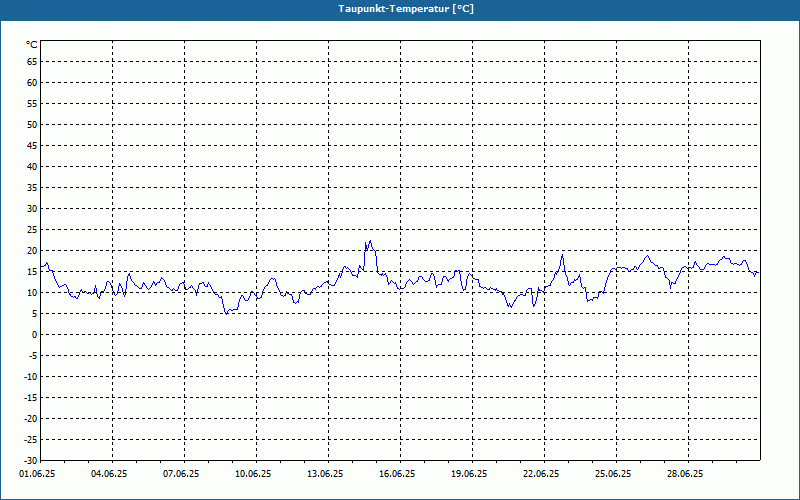This screenshot has height=500, width=800.
Task: Click the 0 value on the y-axis
Action: 35,335
